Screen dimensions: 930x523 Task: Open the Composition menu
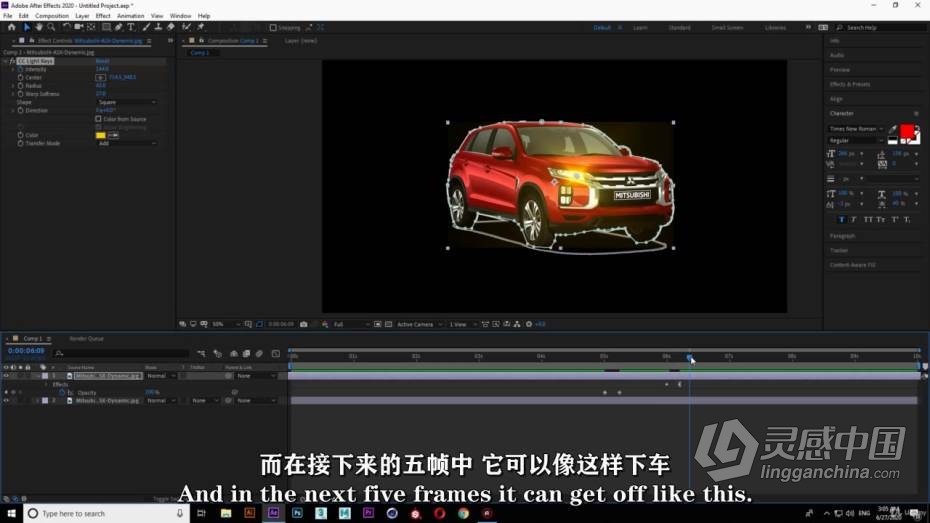point(52,16)
